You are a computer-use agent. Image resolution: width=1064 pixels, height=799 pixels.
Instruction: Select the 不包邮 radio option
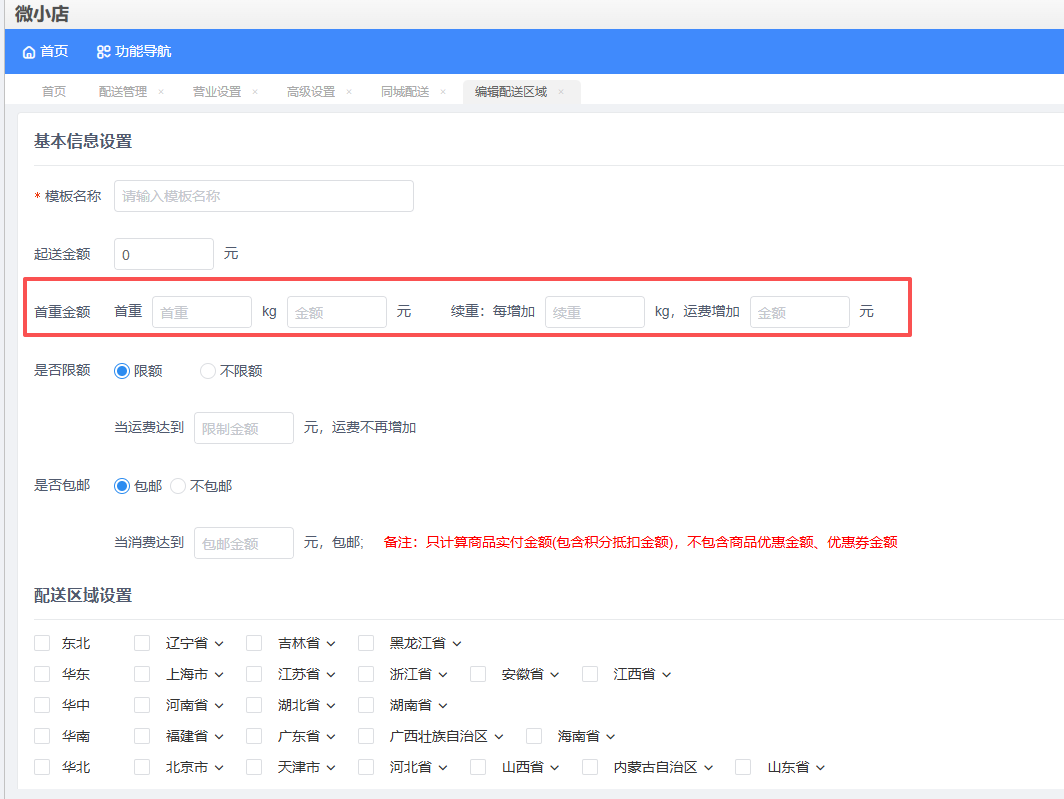178,486
